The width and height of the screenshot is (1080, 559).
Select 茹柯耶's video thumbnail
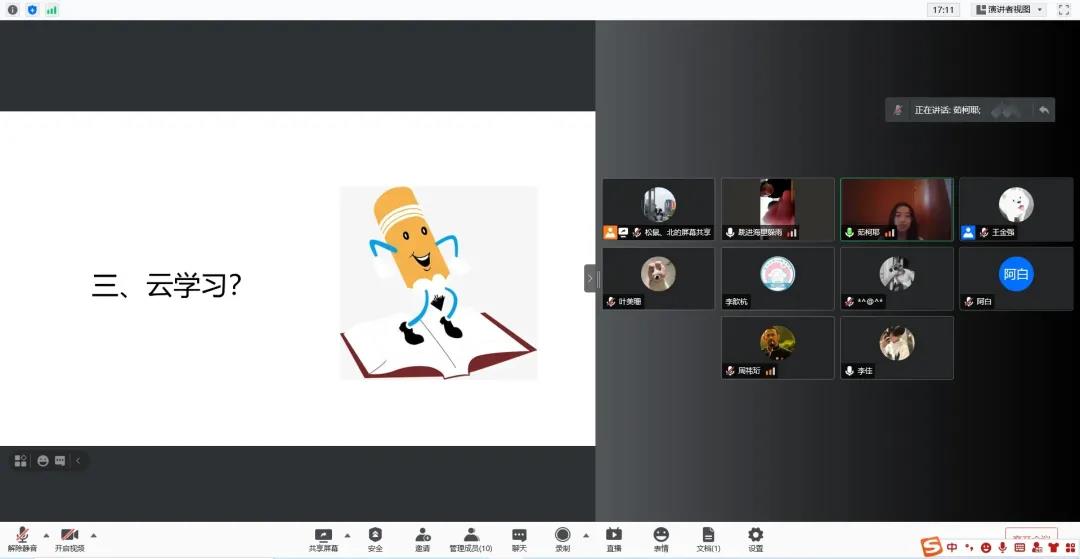click(896, 209)
